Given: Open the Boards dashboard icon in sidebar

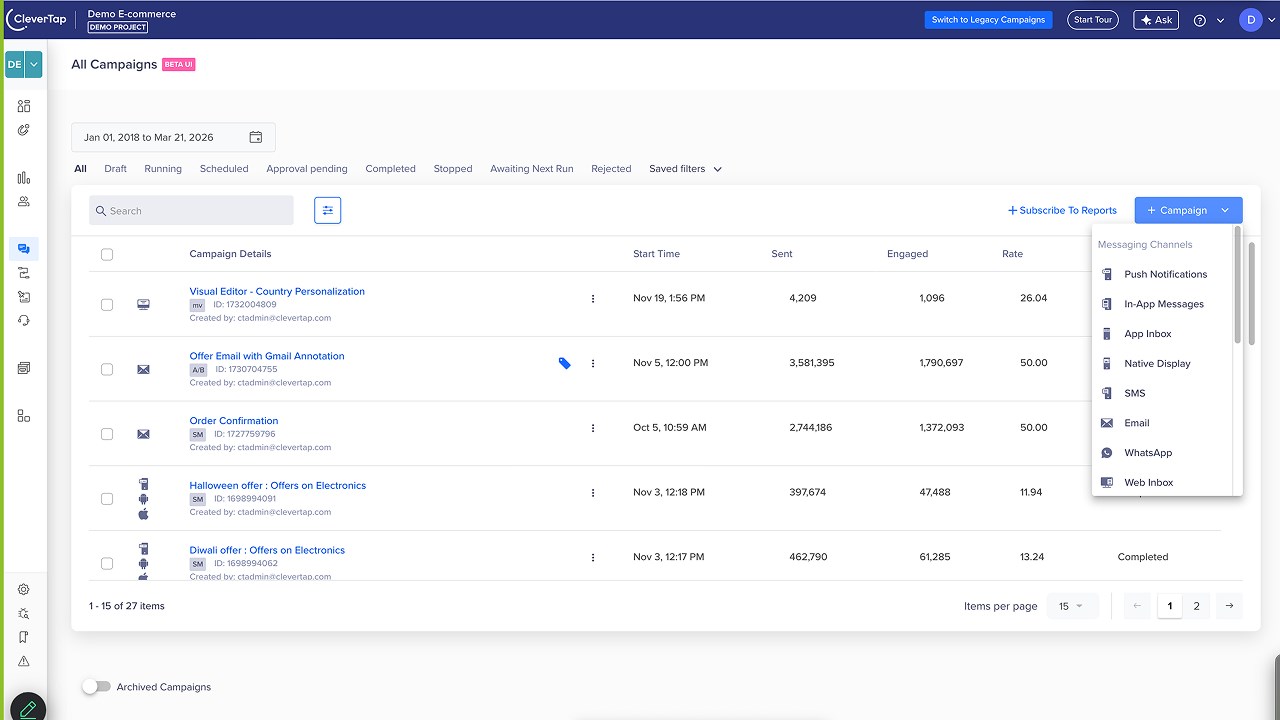Looking at the screenshot, I should point(24,106).
